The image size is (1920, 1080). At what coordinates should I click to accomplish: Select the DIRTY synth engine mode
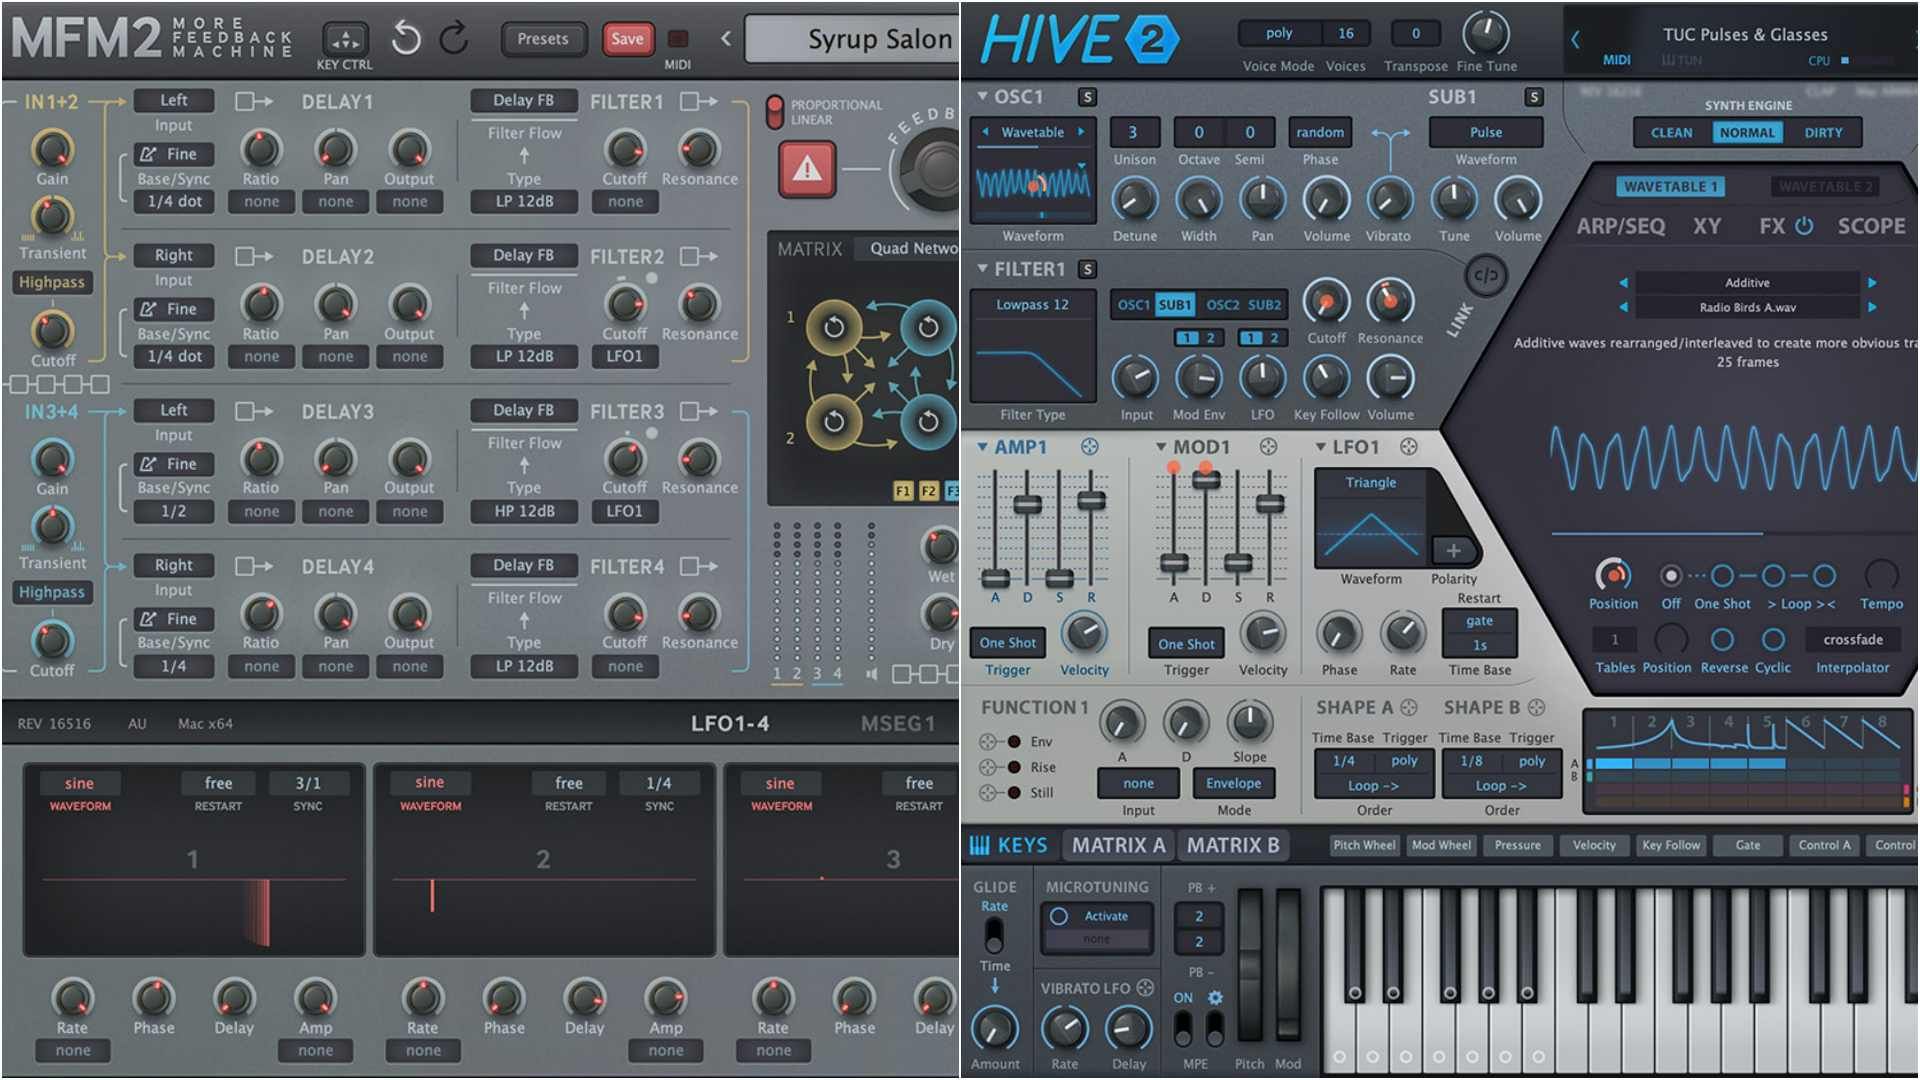[1823, 132]
